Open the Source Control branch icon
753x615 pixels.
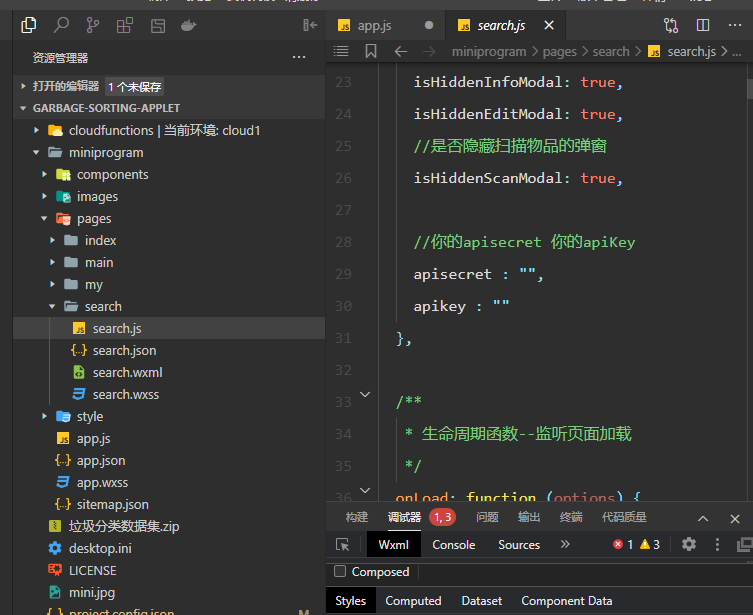(93, 25)
